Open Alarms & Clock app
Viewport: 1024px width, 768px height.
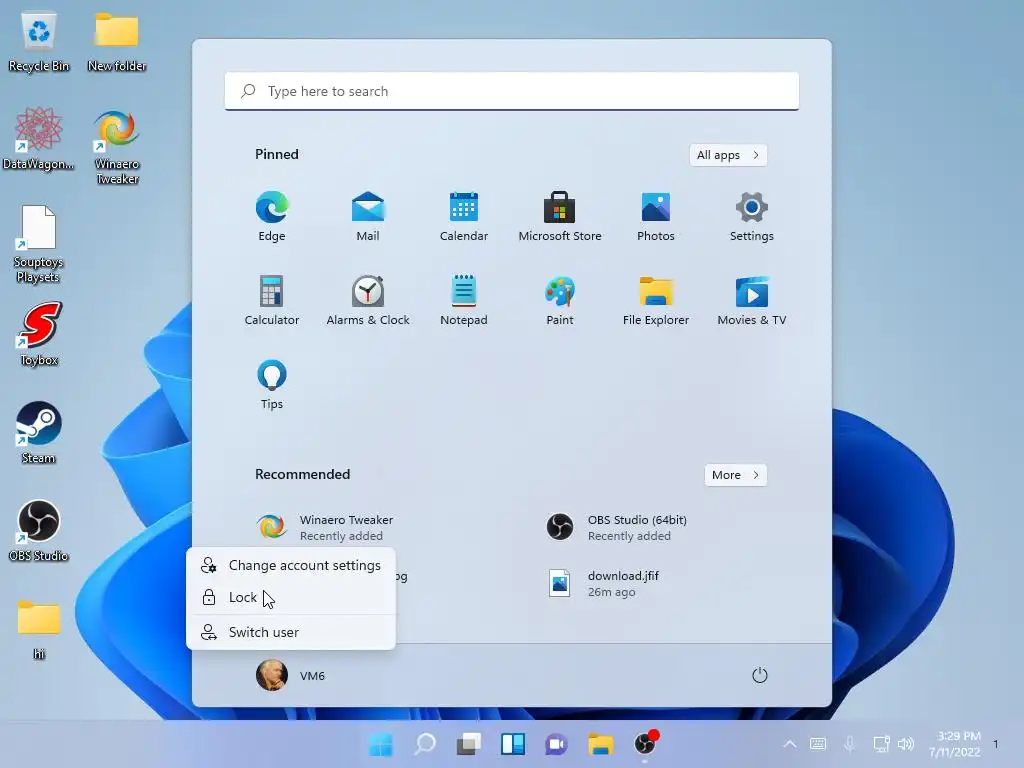coord(368,300)
